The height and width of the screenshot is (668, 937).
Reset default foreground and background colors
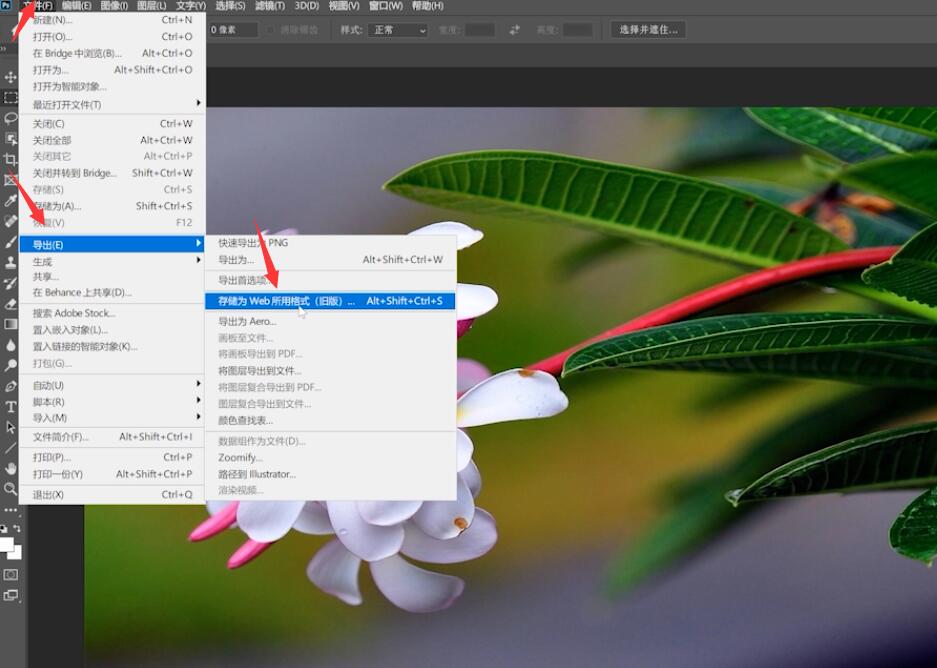[4, 528]
